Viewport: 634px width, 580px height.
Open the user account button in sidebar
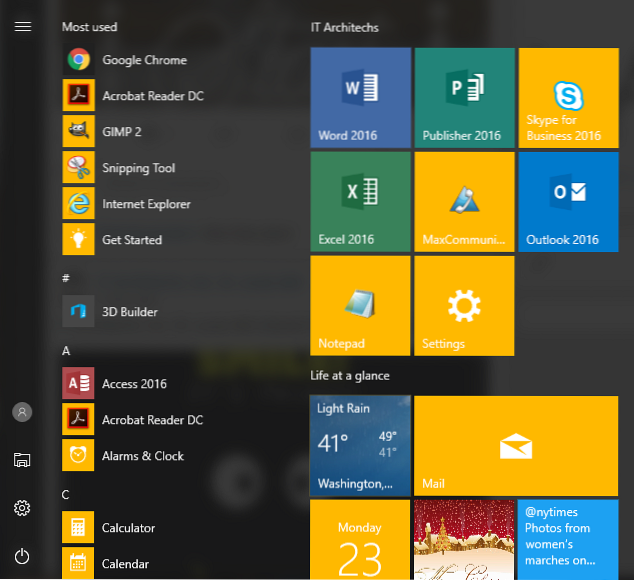point(22,412)
